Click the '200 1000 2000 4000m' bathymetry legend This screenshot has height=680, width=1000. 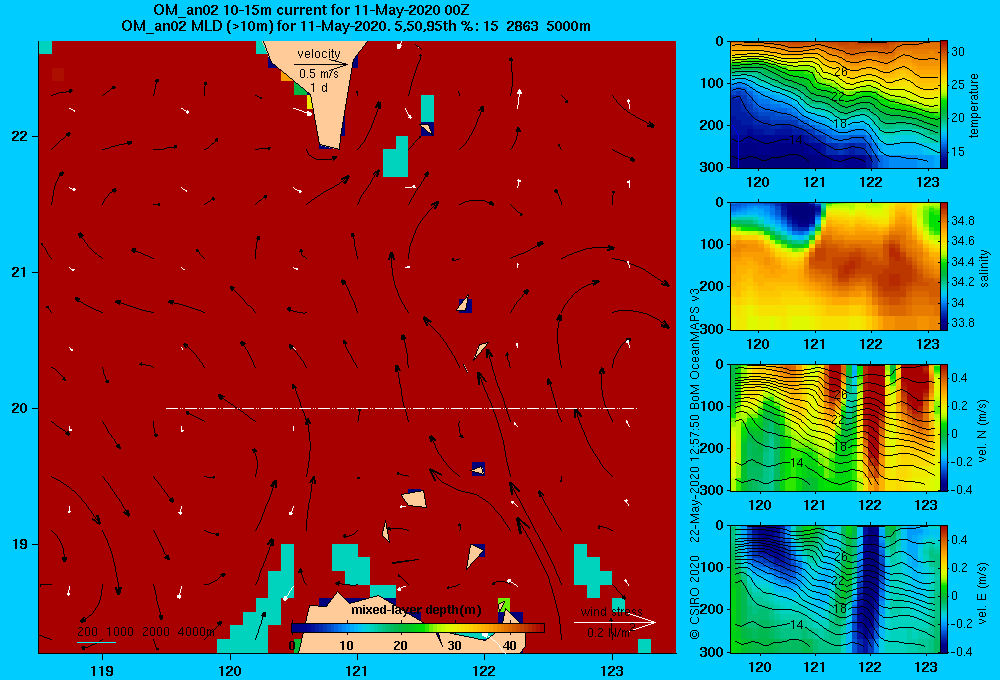(x=145, y=632)
